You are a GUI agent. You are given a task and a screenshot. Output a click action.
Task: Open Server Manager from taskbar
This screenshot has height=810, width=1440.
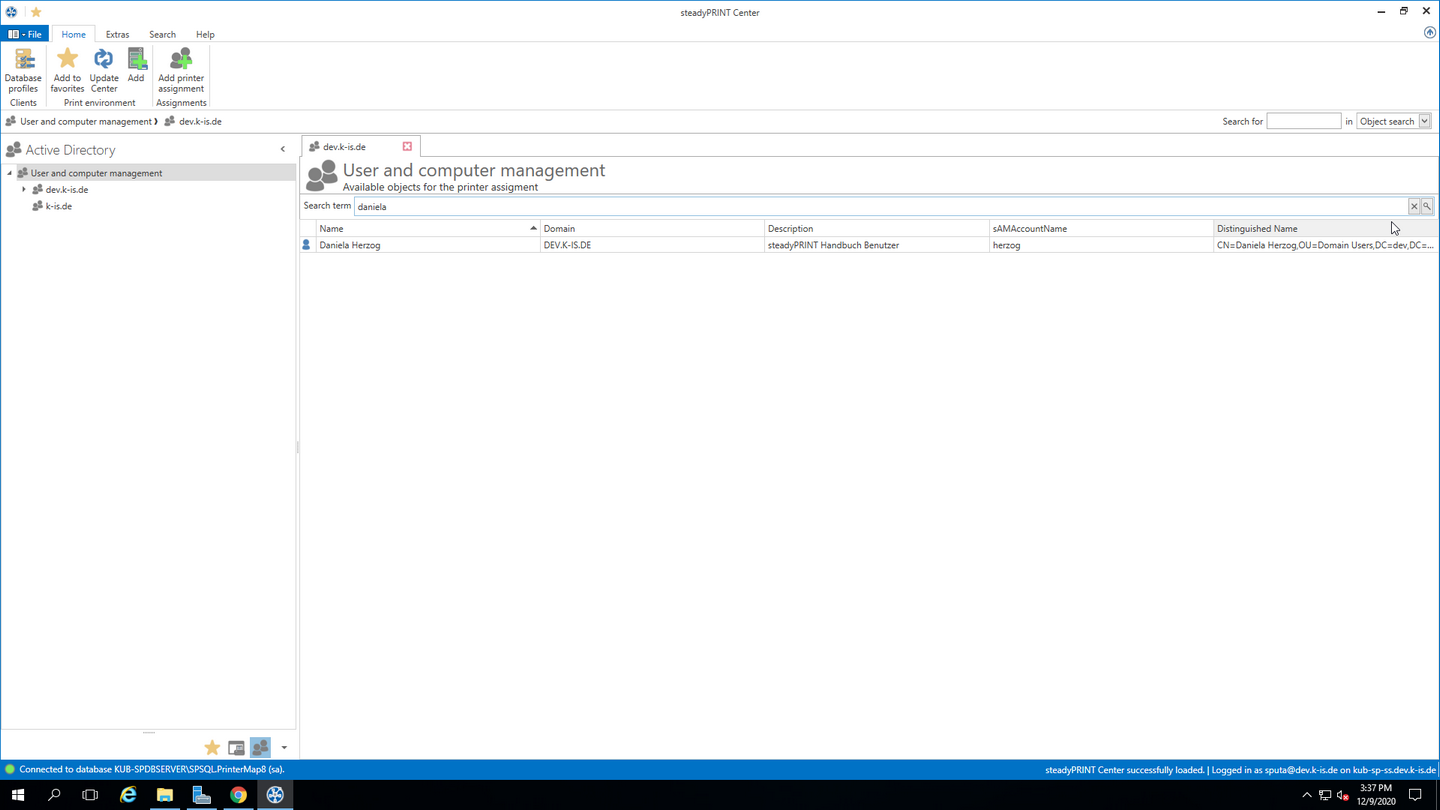[201, 795]
